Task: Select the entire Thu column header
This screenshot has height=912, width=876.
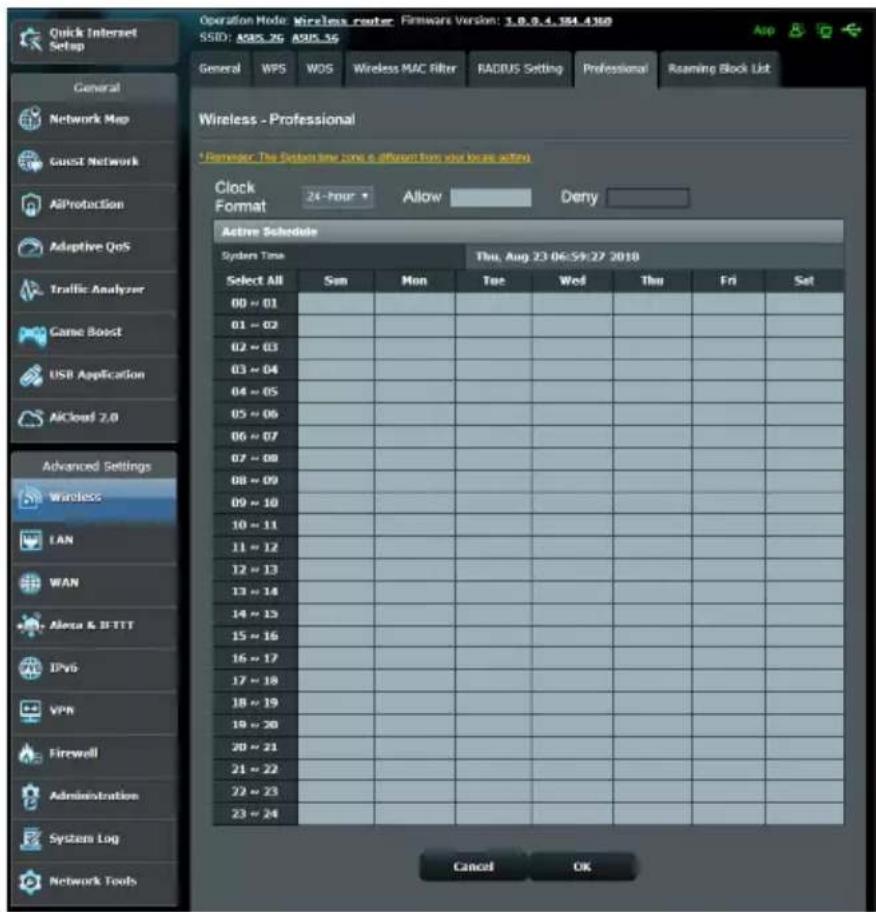Action: point(652,281)
